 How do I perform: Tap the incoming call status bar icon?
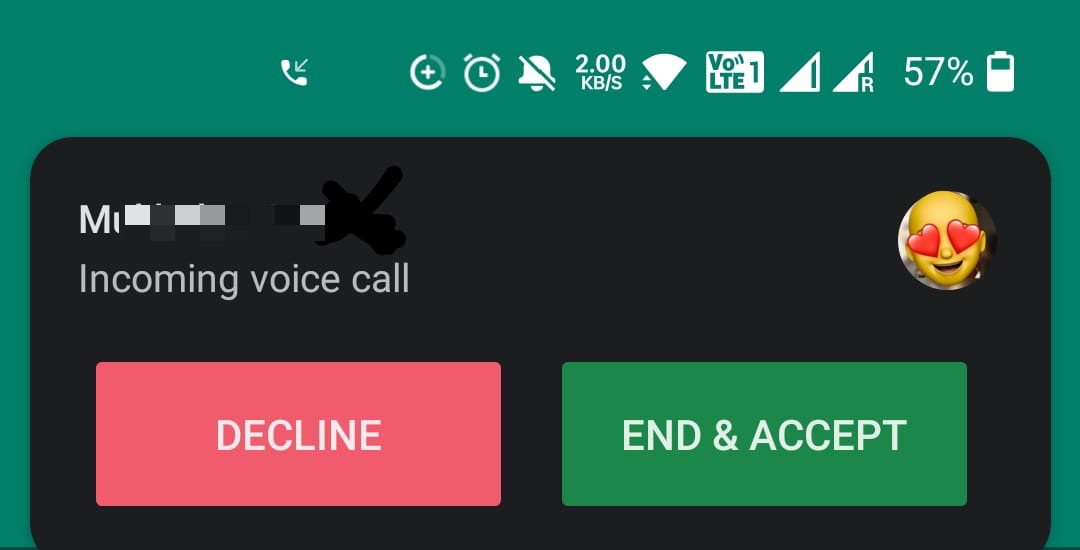point(294,72)
